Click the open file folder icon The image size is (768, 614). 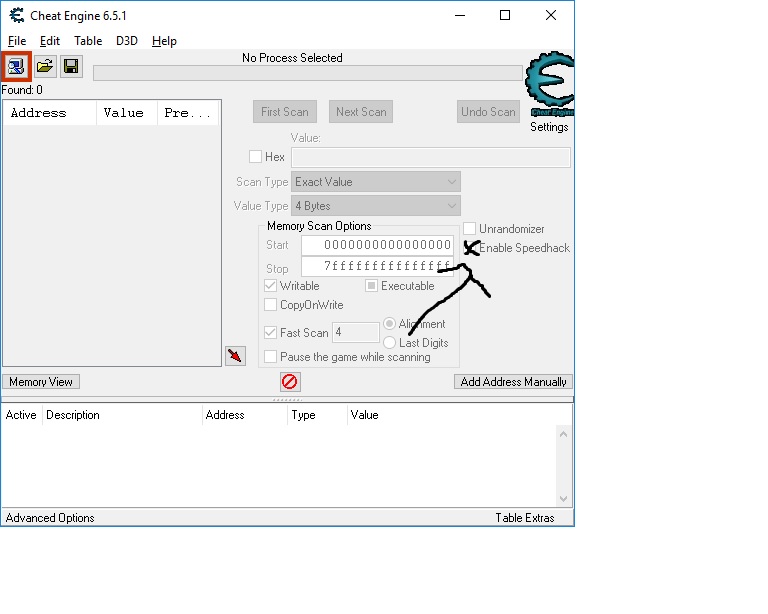point(45,66)
